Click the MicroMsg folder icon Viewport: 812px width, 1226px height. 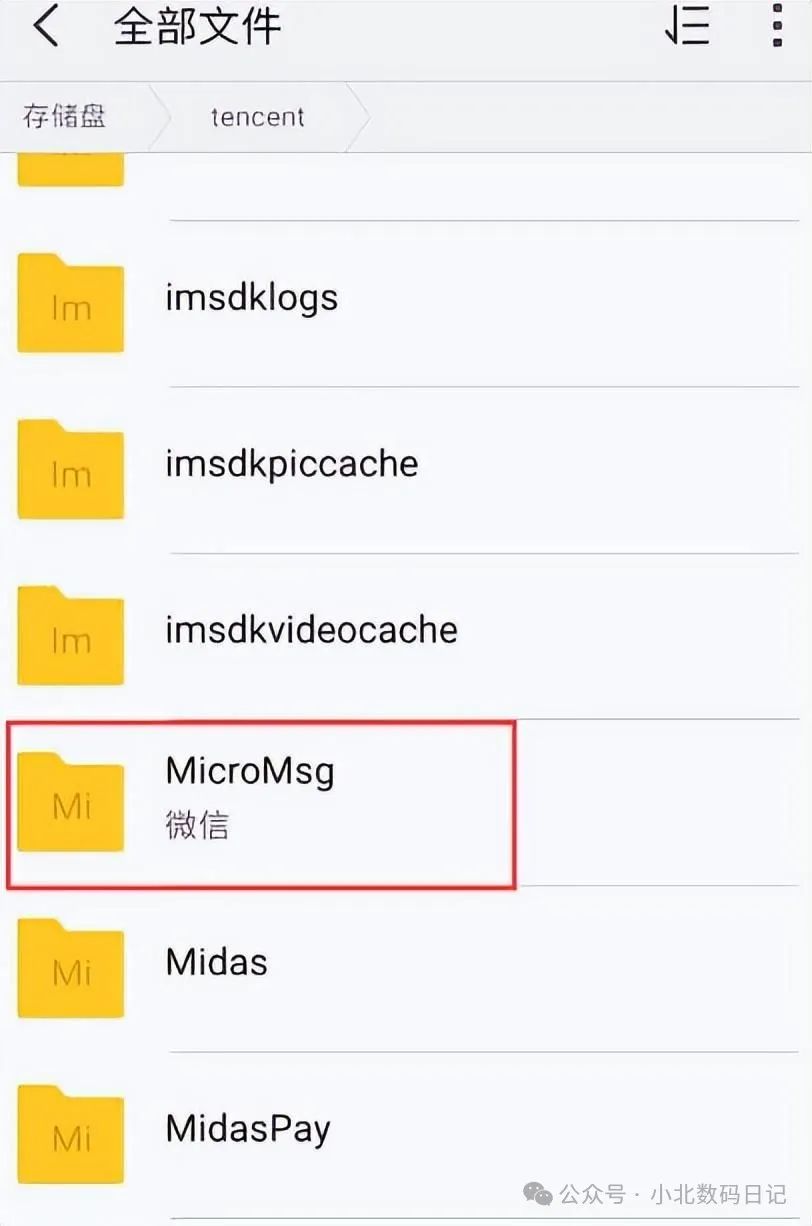(x=71, y=802)
